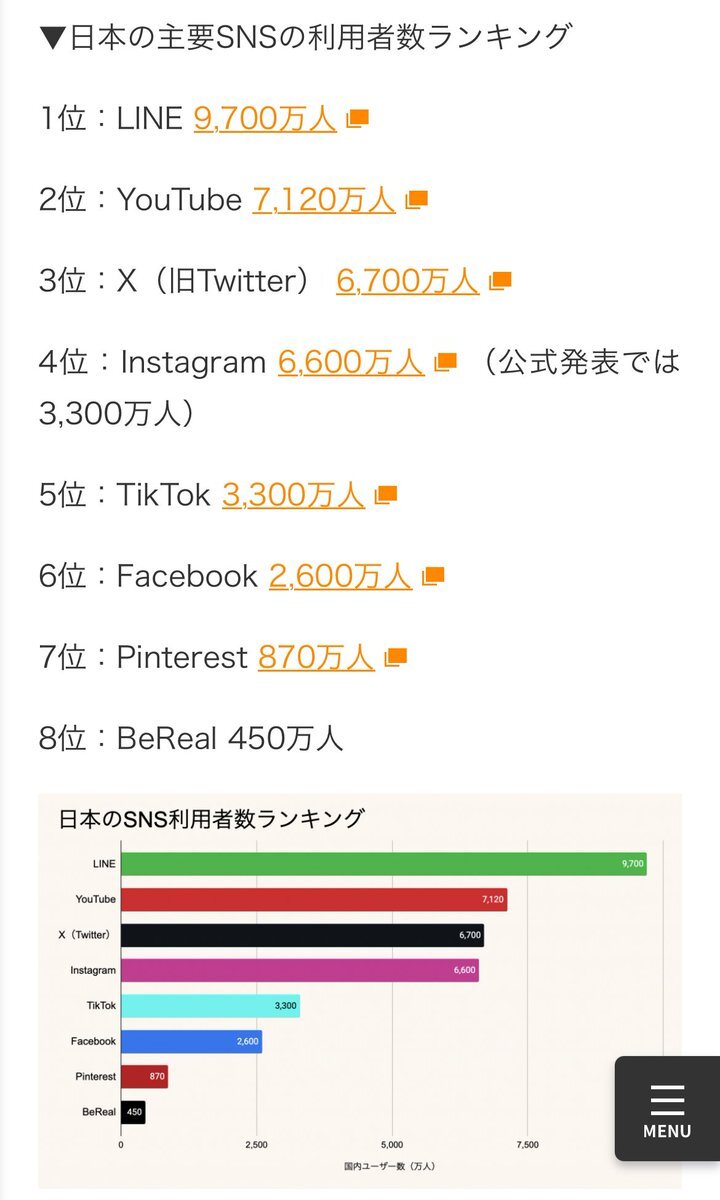Follow the LINE 9,700万人 link
The height and width of the screenshot is (1200, 720).
(x=265, y=119)
